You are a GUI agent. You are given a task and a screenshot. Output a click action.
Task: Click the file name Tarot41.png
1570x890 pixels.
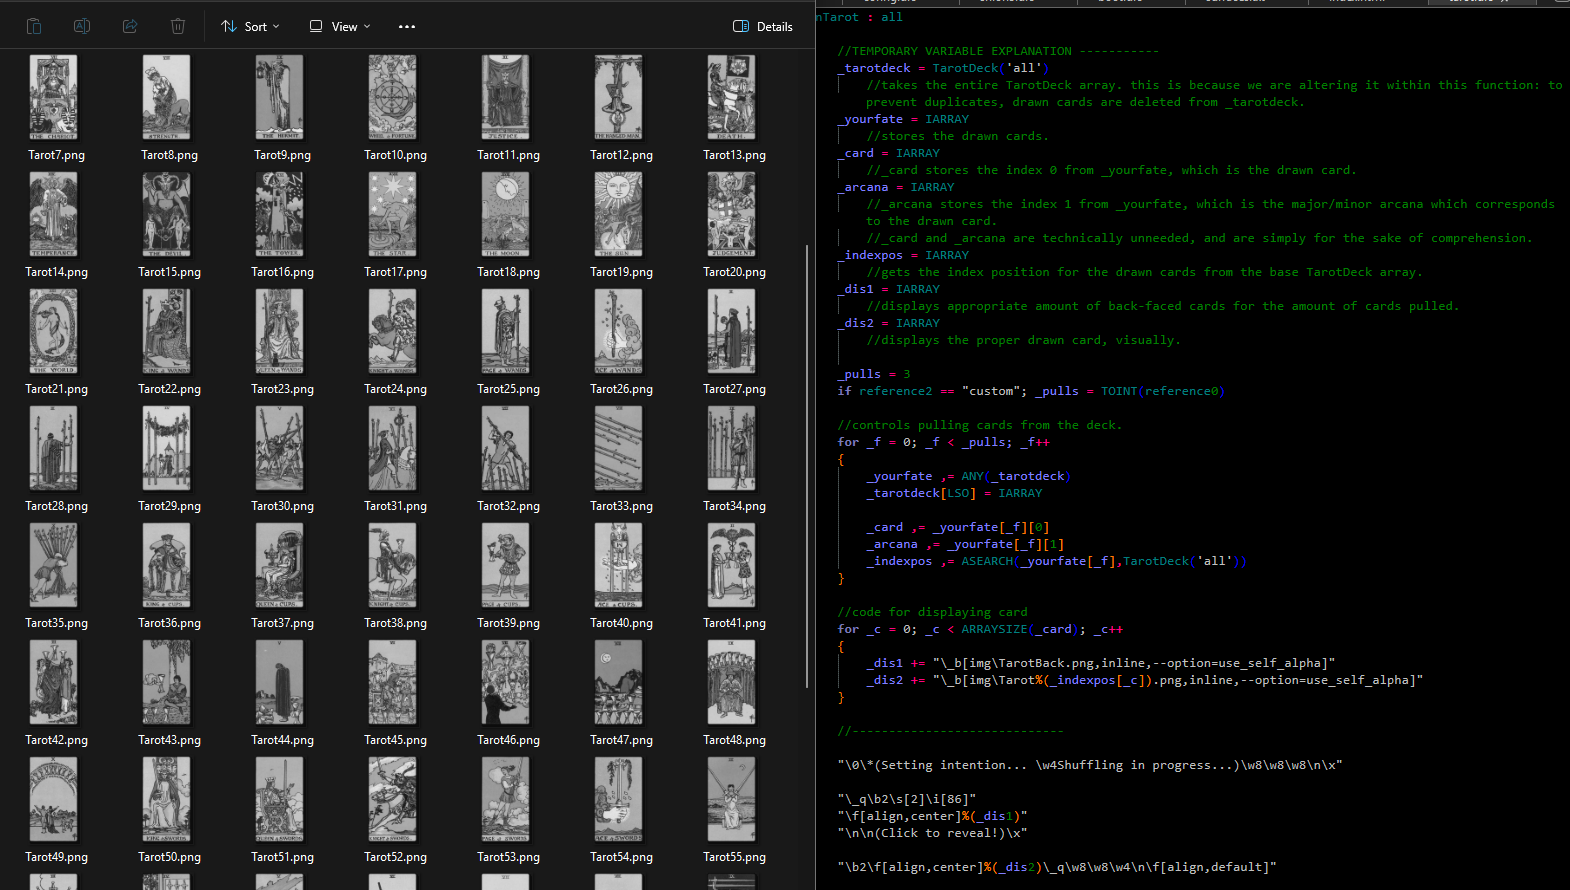(x=735, y=623)
